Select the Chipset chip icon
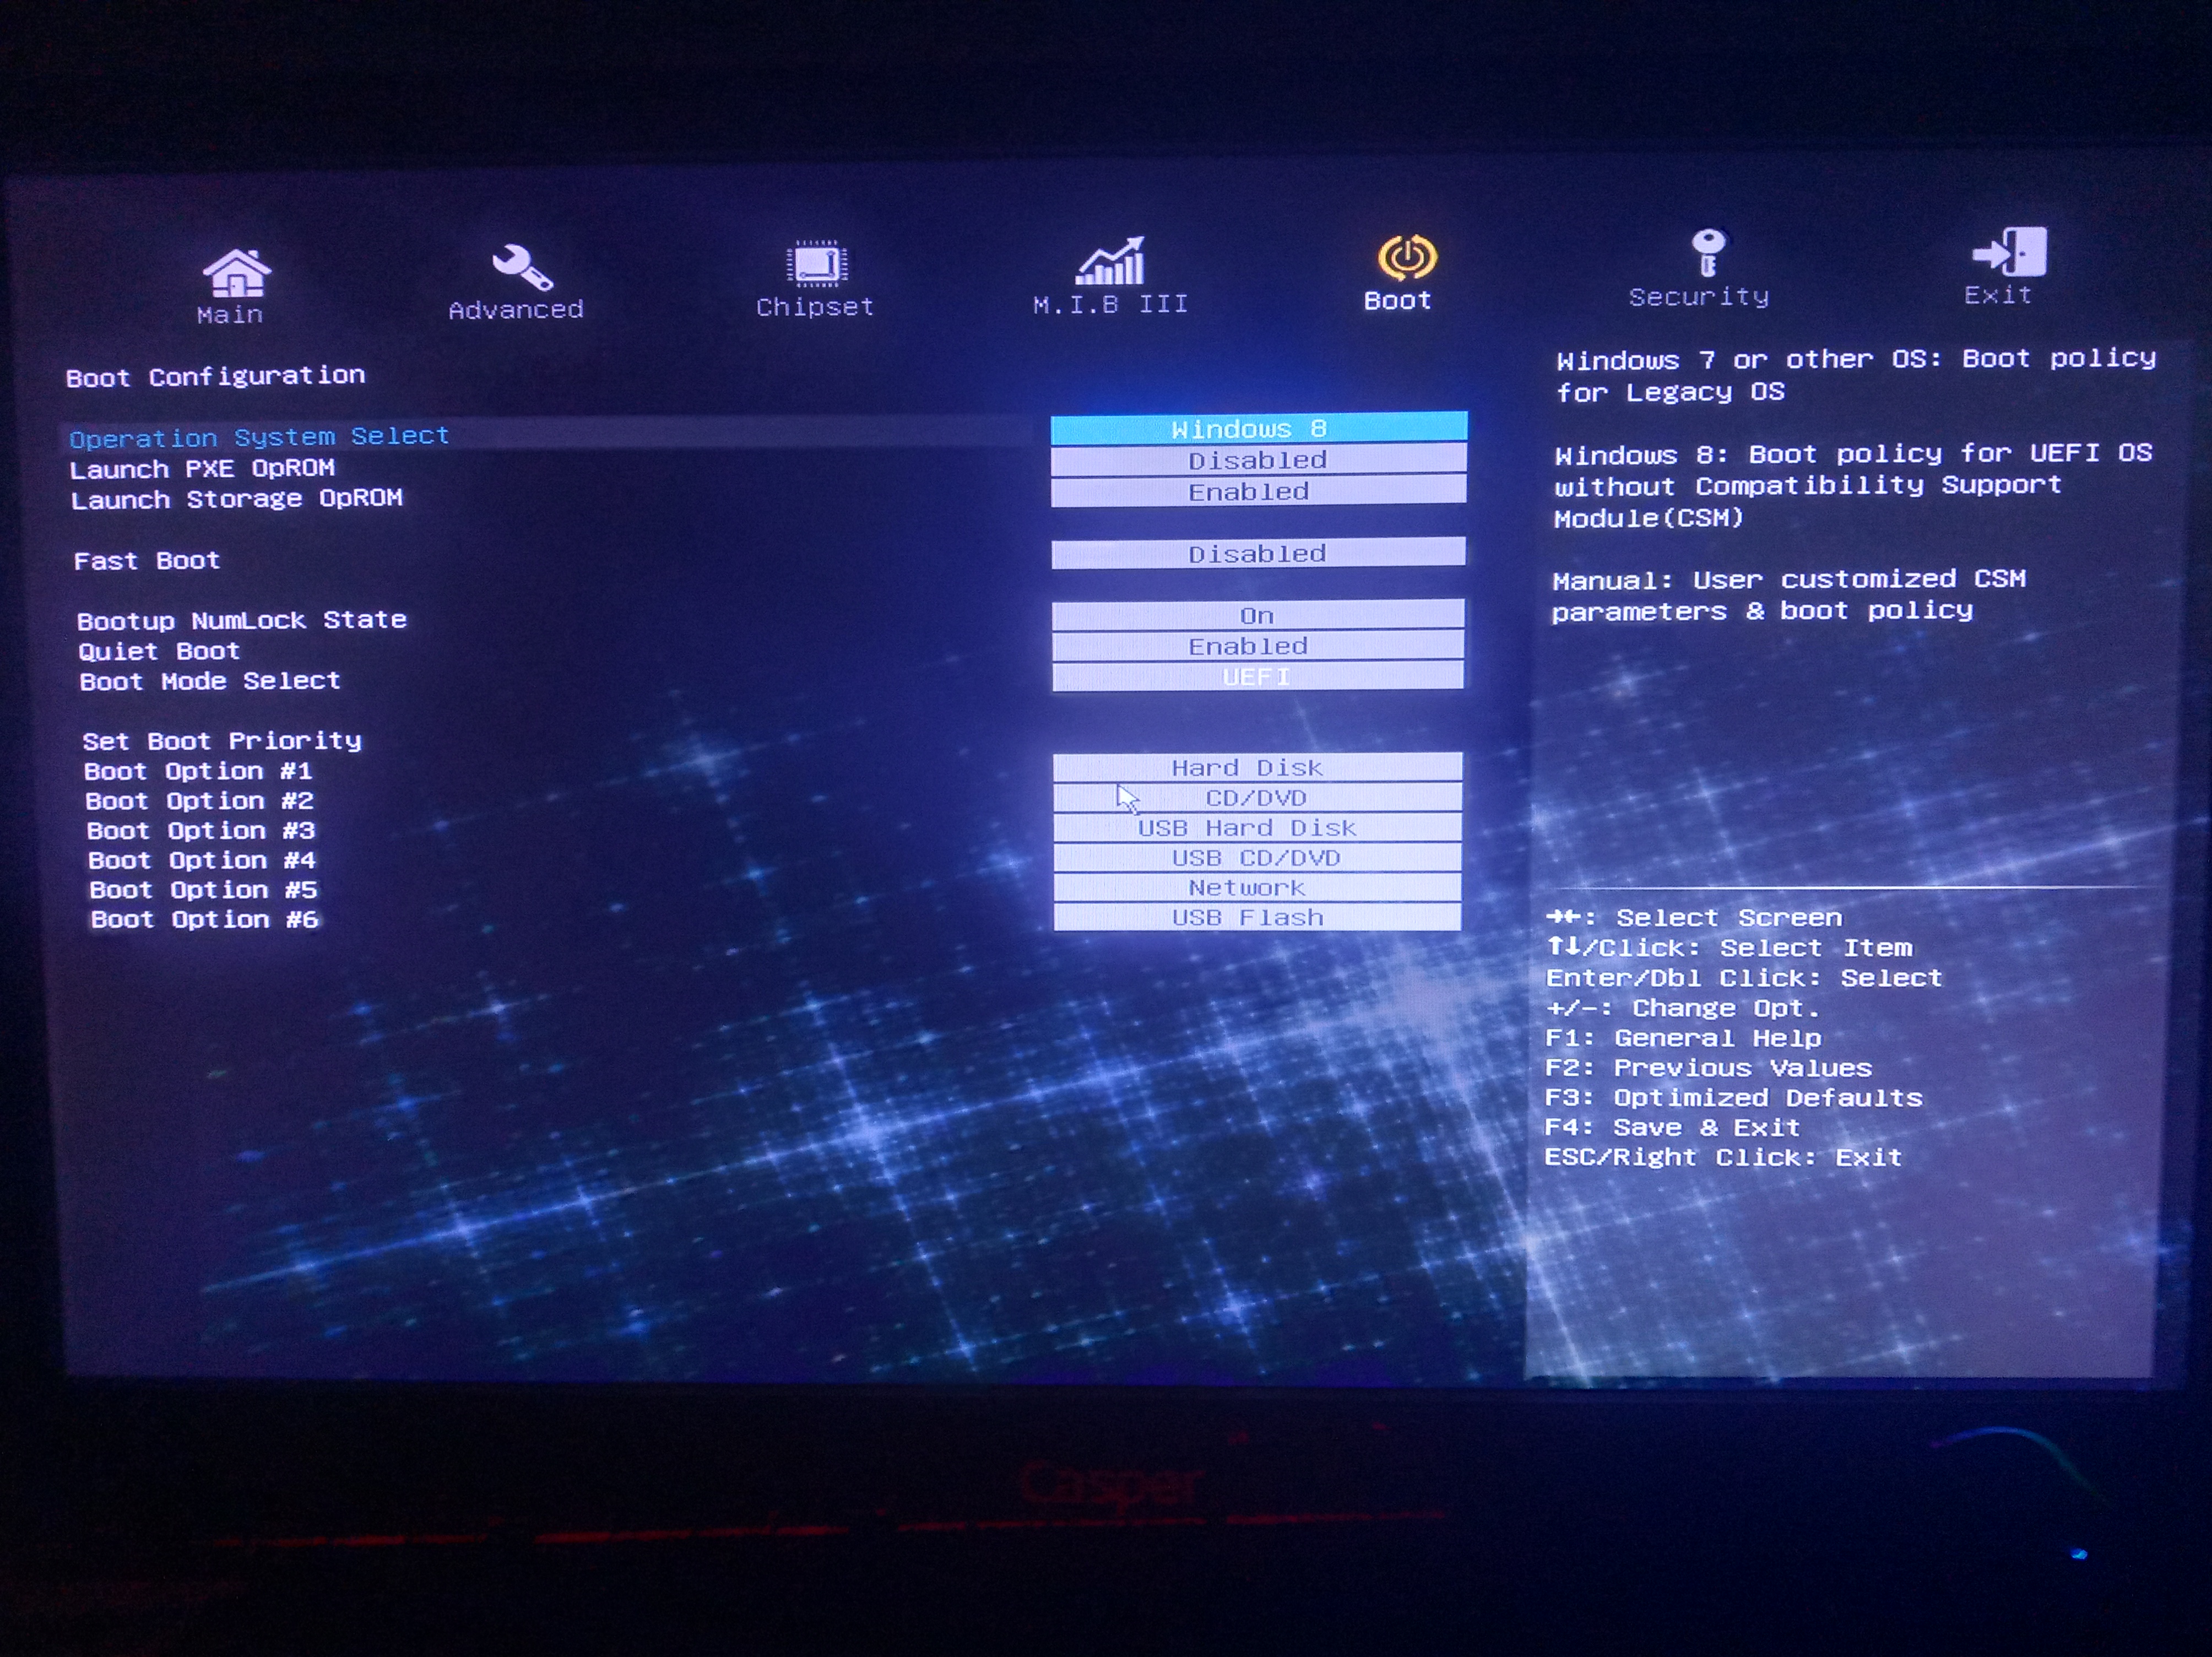Screen dimensions: 2212x1657 click(x=816, y=265)
